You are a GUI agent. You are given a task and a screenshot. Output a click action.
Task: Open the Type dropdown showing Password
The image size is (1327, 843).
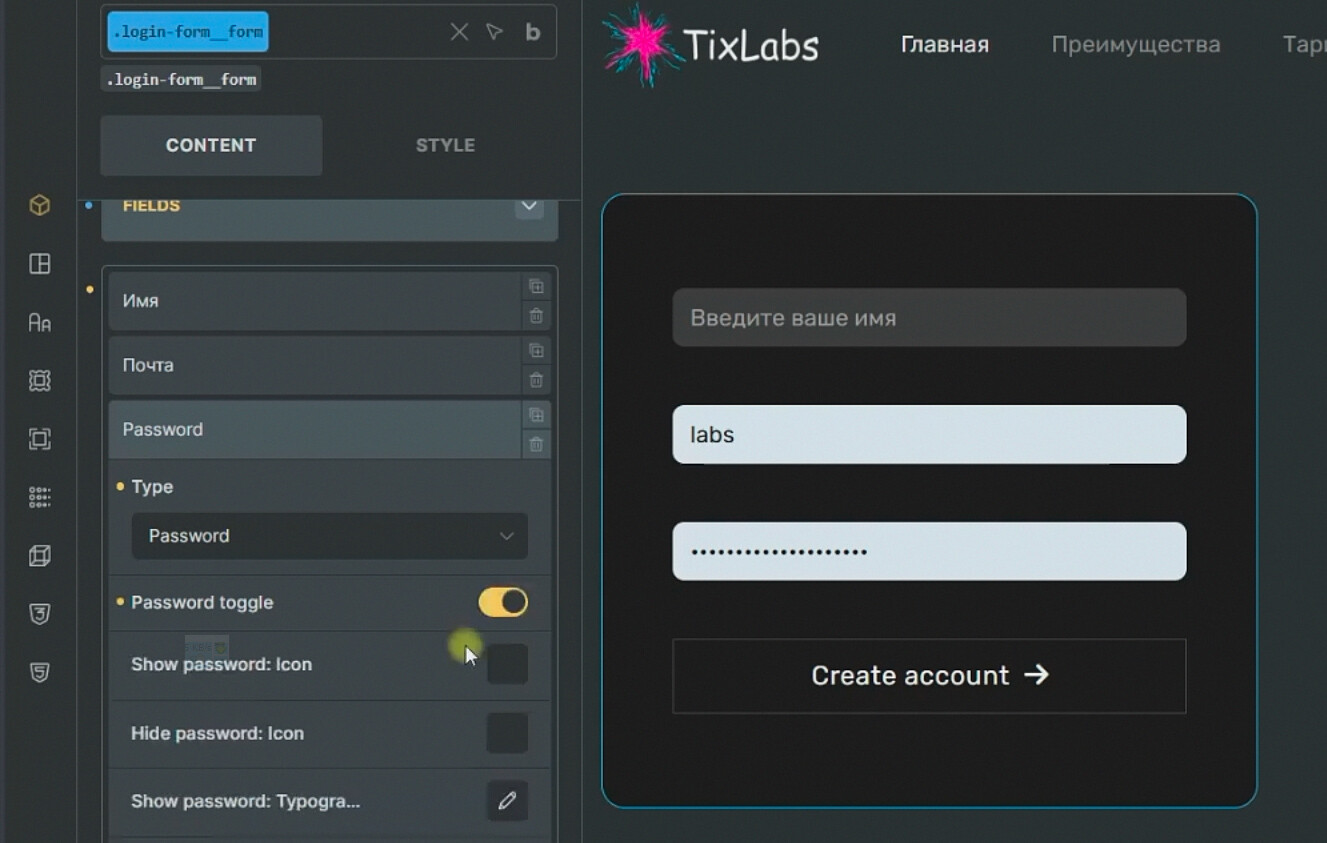[x=329, y=536]
